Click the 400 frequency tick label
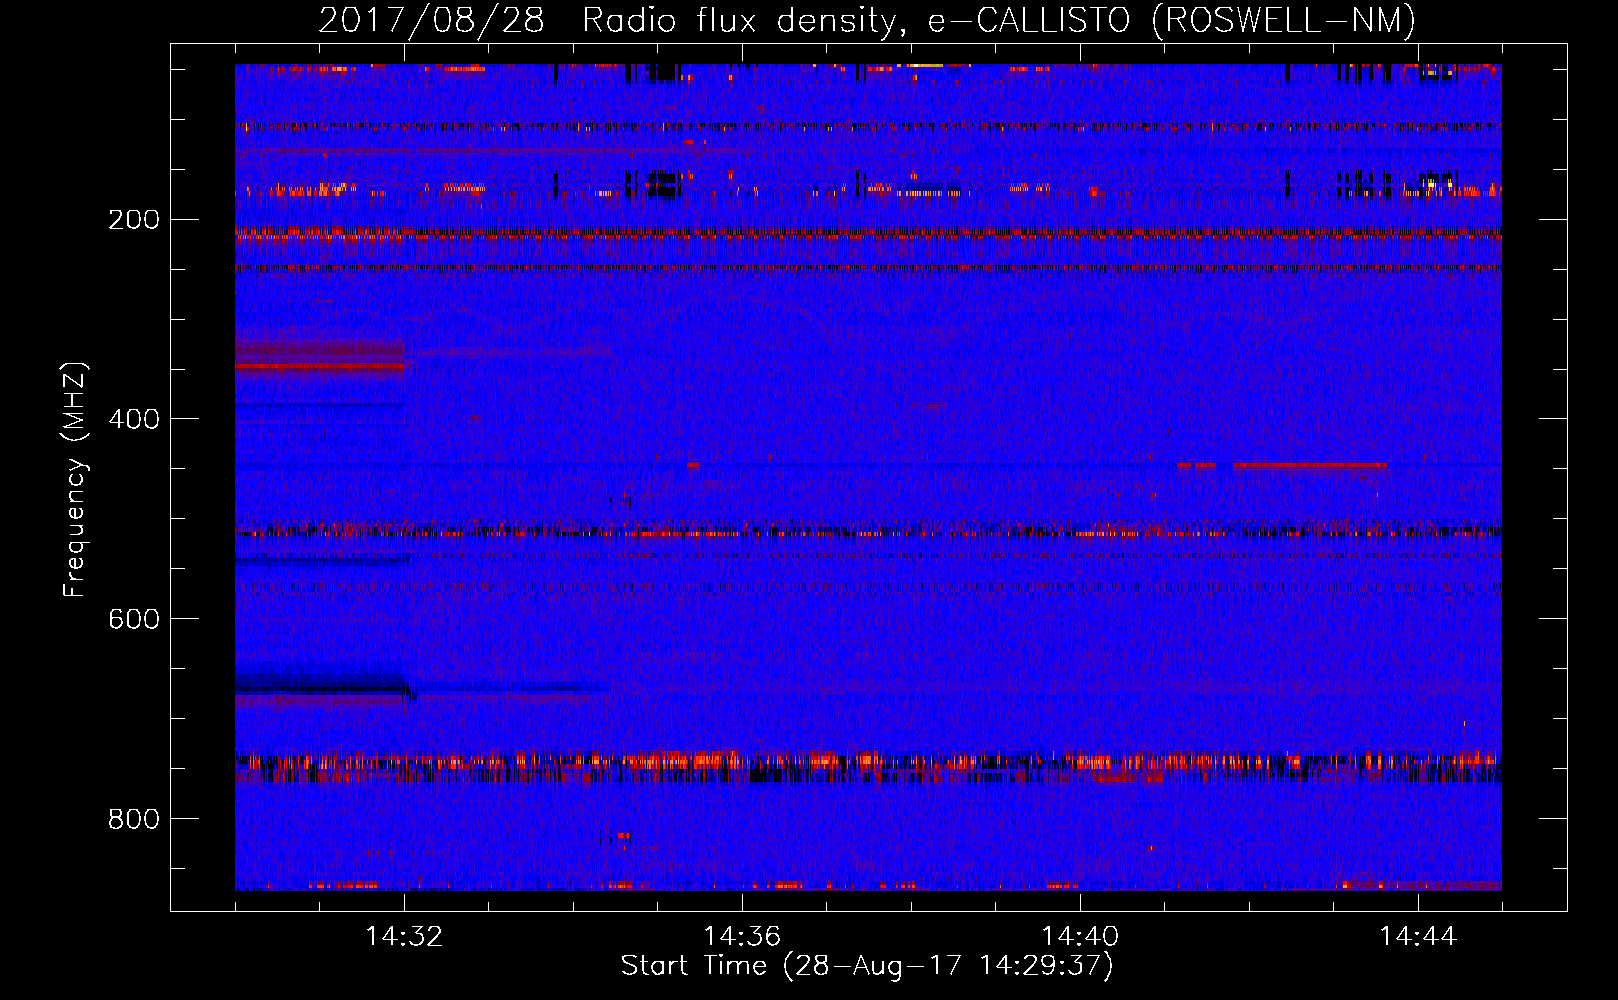This screenshot has height=1000, width=1618. 134,419
